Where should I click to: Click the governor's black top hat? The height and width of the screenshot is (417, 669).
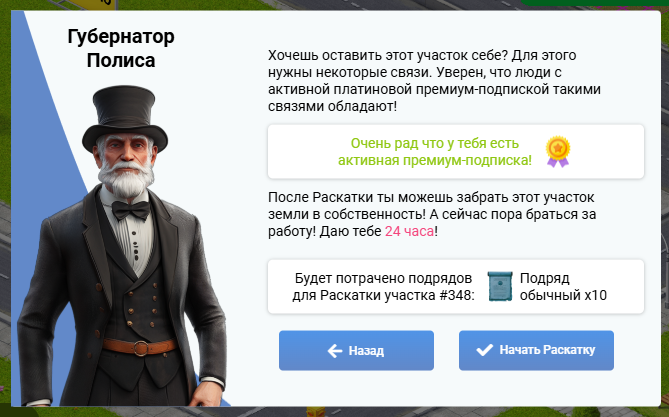coord(125,117)
